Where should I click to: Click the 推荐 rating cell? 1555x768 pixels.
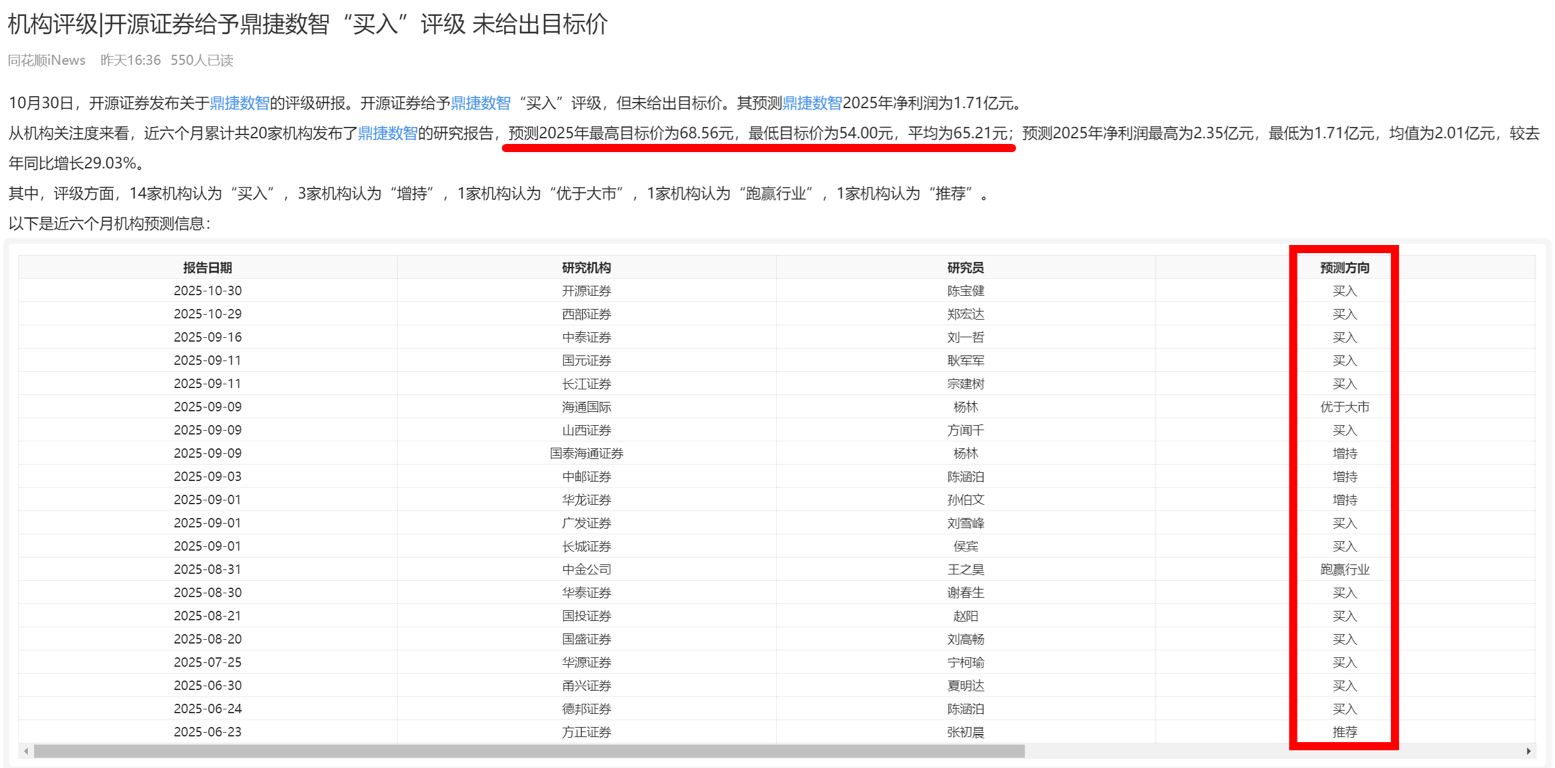click(1345, 732)
